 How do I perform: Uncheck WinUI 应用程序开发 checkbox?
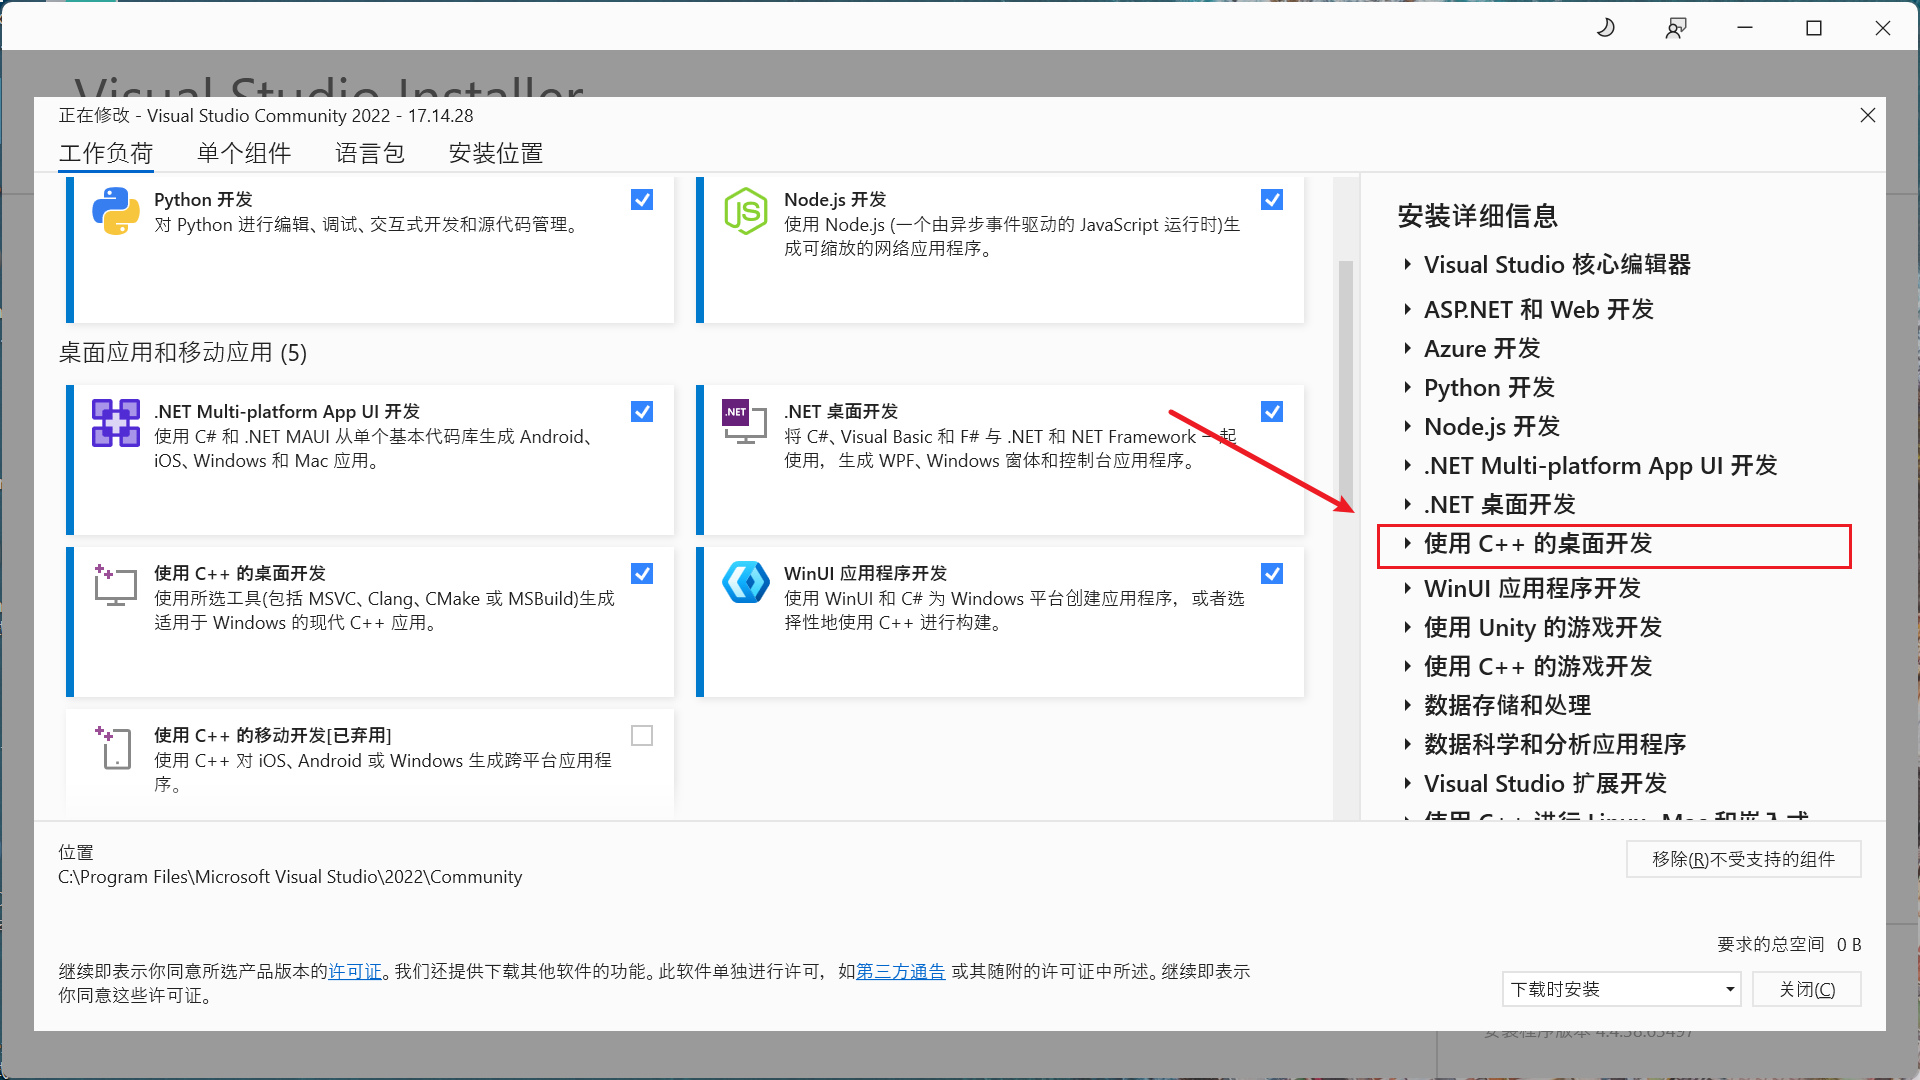point(1272,574)
